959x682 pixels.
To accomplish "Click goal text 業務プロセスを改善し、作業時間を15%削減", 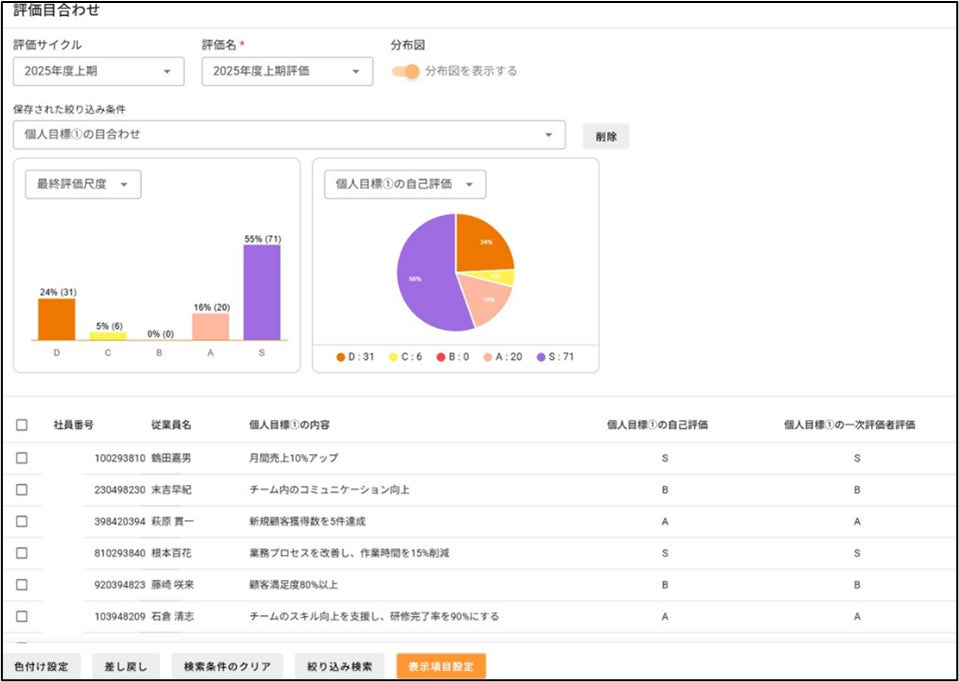I will (x=350, y=553).
